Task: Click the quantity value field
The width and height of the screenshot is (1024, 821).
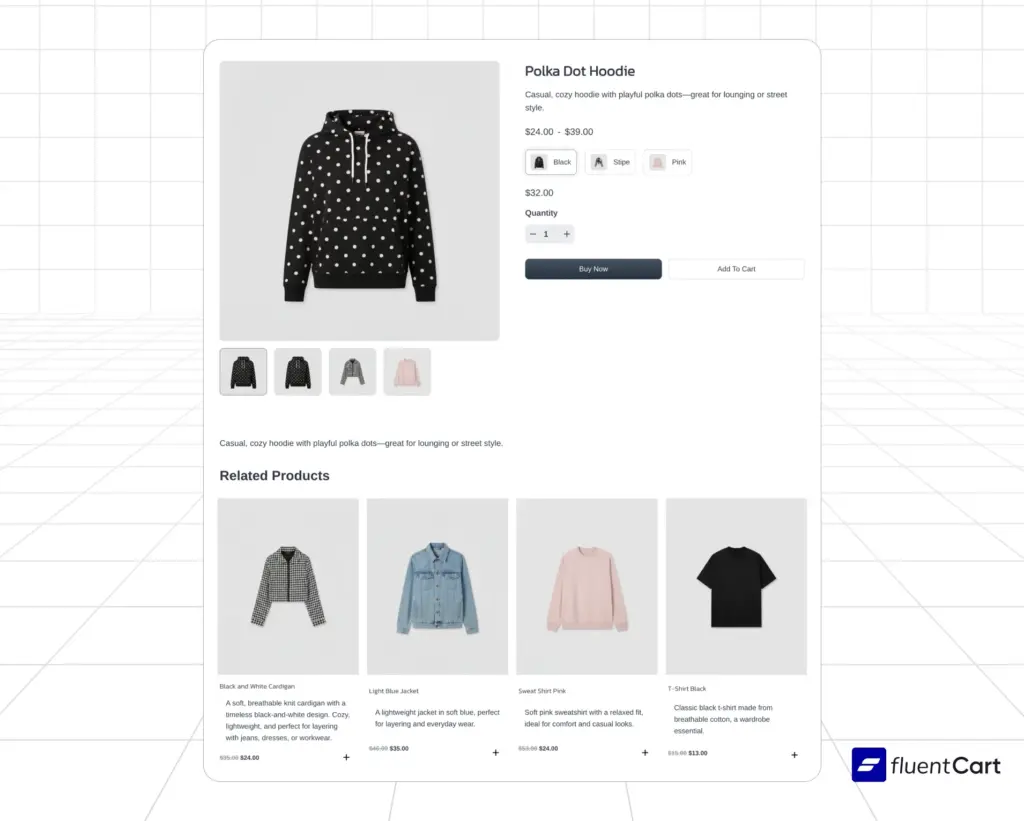Action: click(547, 234)
